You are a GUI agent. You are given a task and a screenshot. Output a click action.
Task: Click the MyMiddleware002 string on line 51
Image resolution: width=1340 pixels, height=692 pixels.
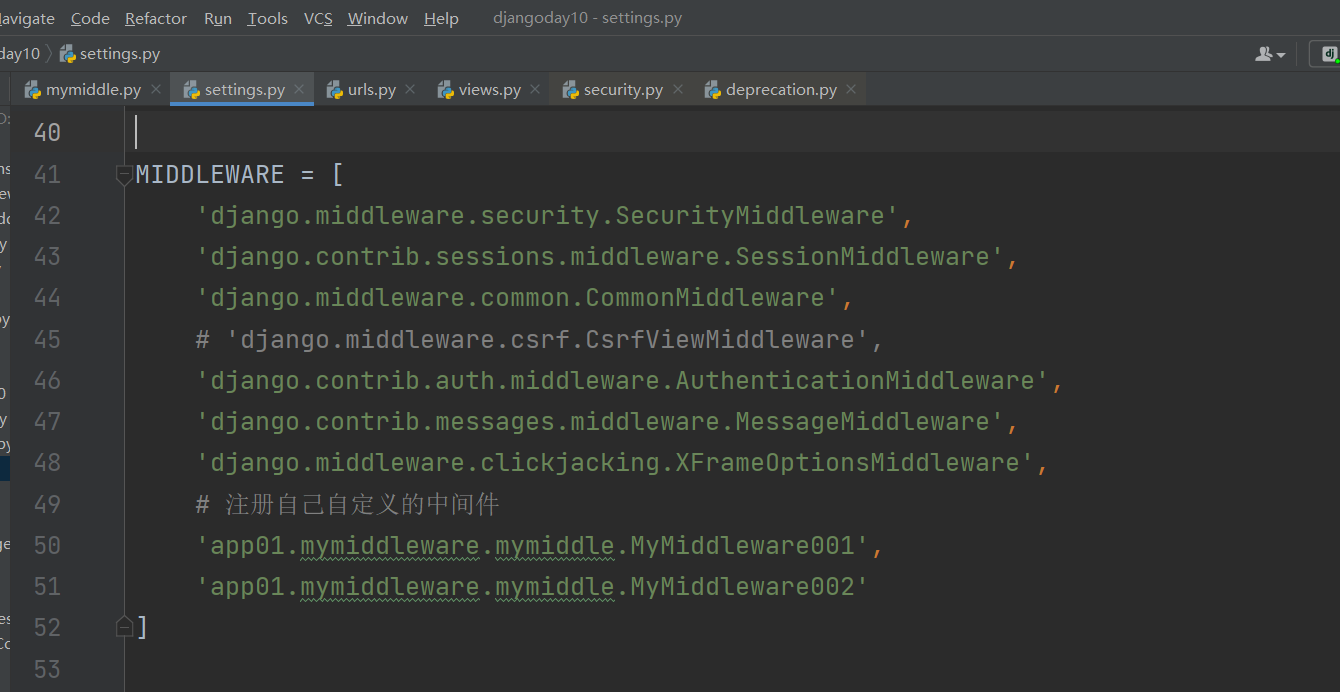coord(533,586)
